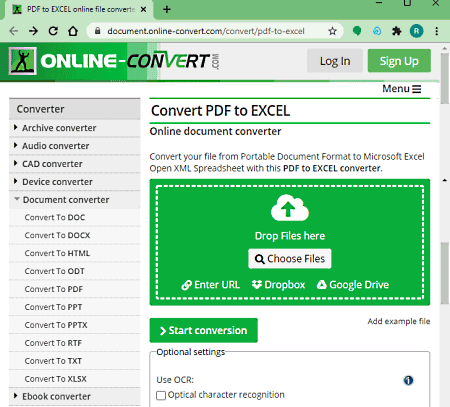Go to browser home page icon

73,31
